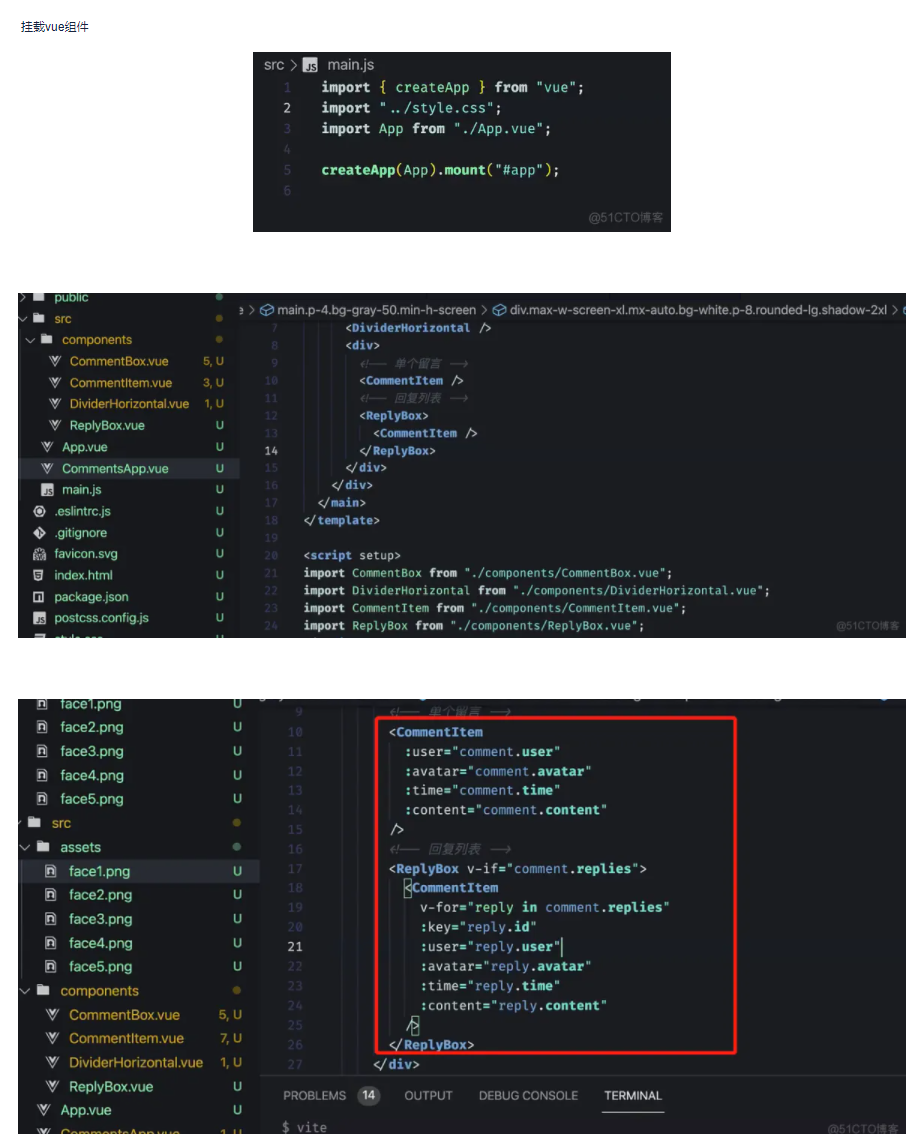
Task: Switch to the TERMINAL tab
Action: (x=632, y=1095)
